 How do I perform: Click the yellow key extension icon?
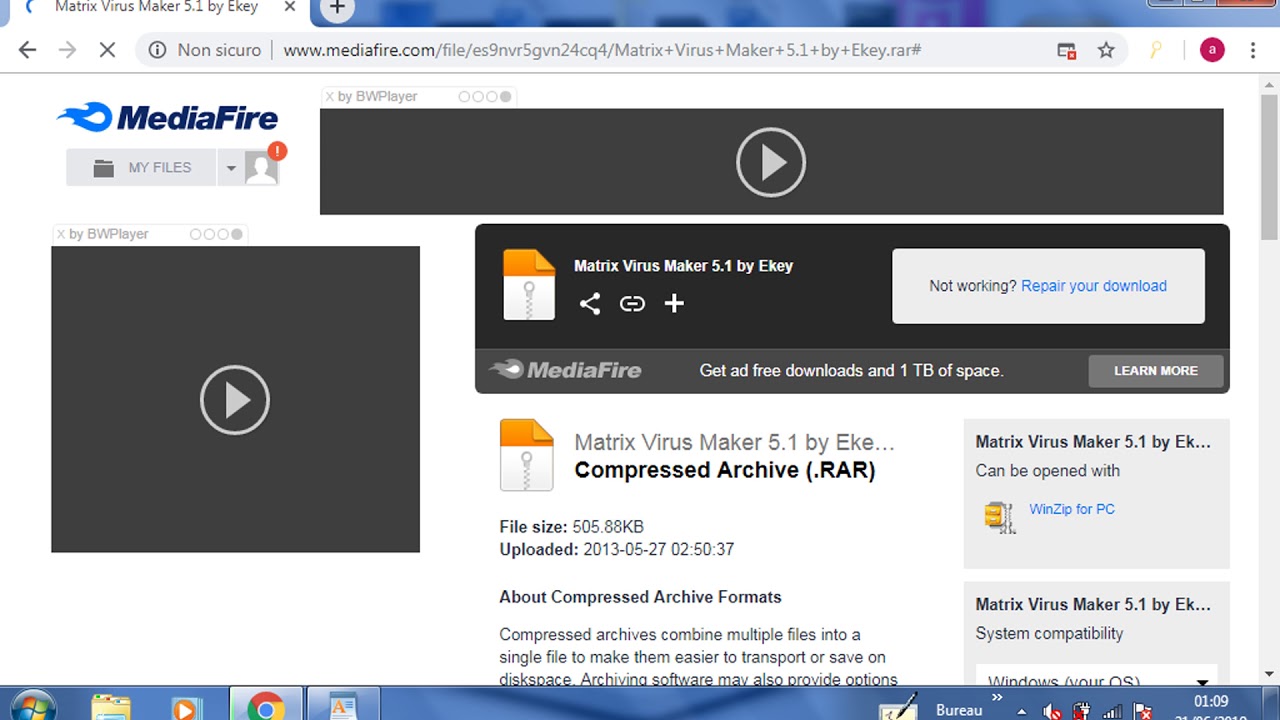tap(1155, 50)
